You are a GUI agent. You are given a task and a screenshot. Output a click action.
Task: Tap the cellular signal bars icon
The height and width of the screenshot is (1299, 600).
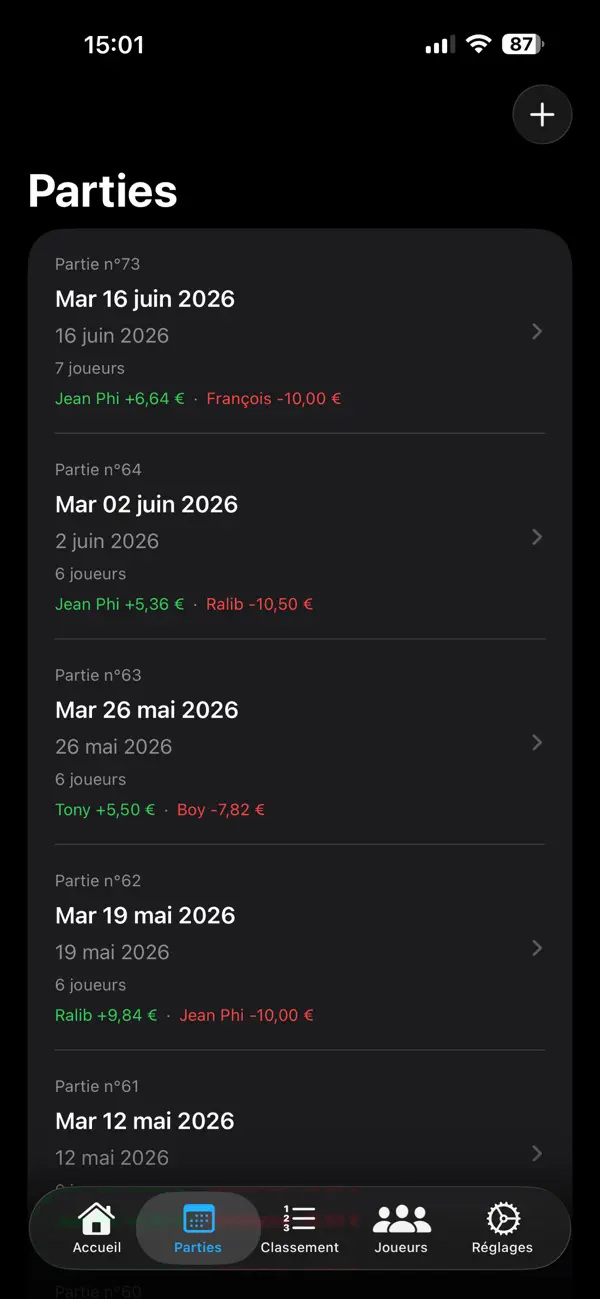438,45
